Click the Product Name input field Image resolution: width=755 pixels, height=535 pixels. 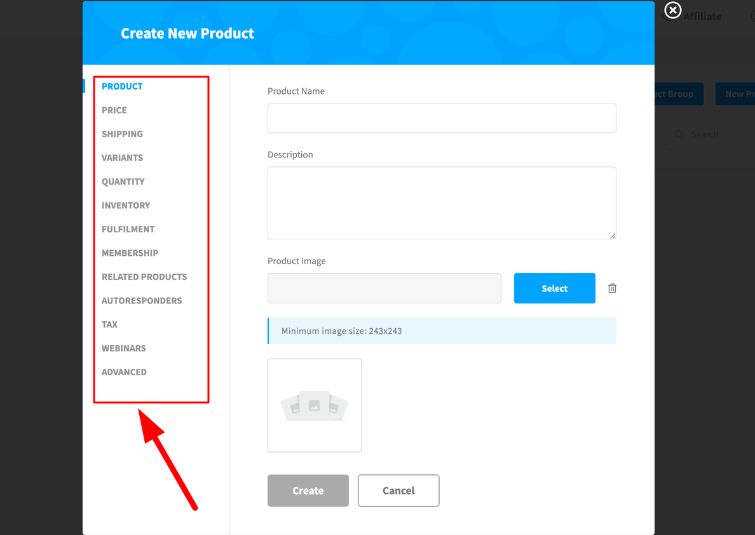(441, 118)
